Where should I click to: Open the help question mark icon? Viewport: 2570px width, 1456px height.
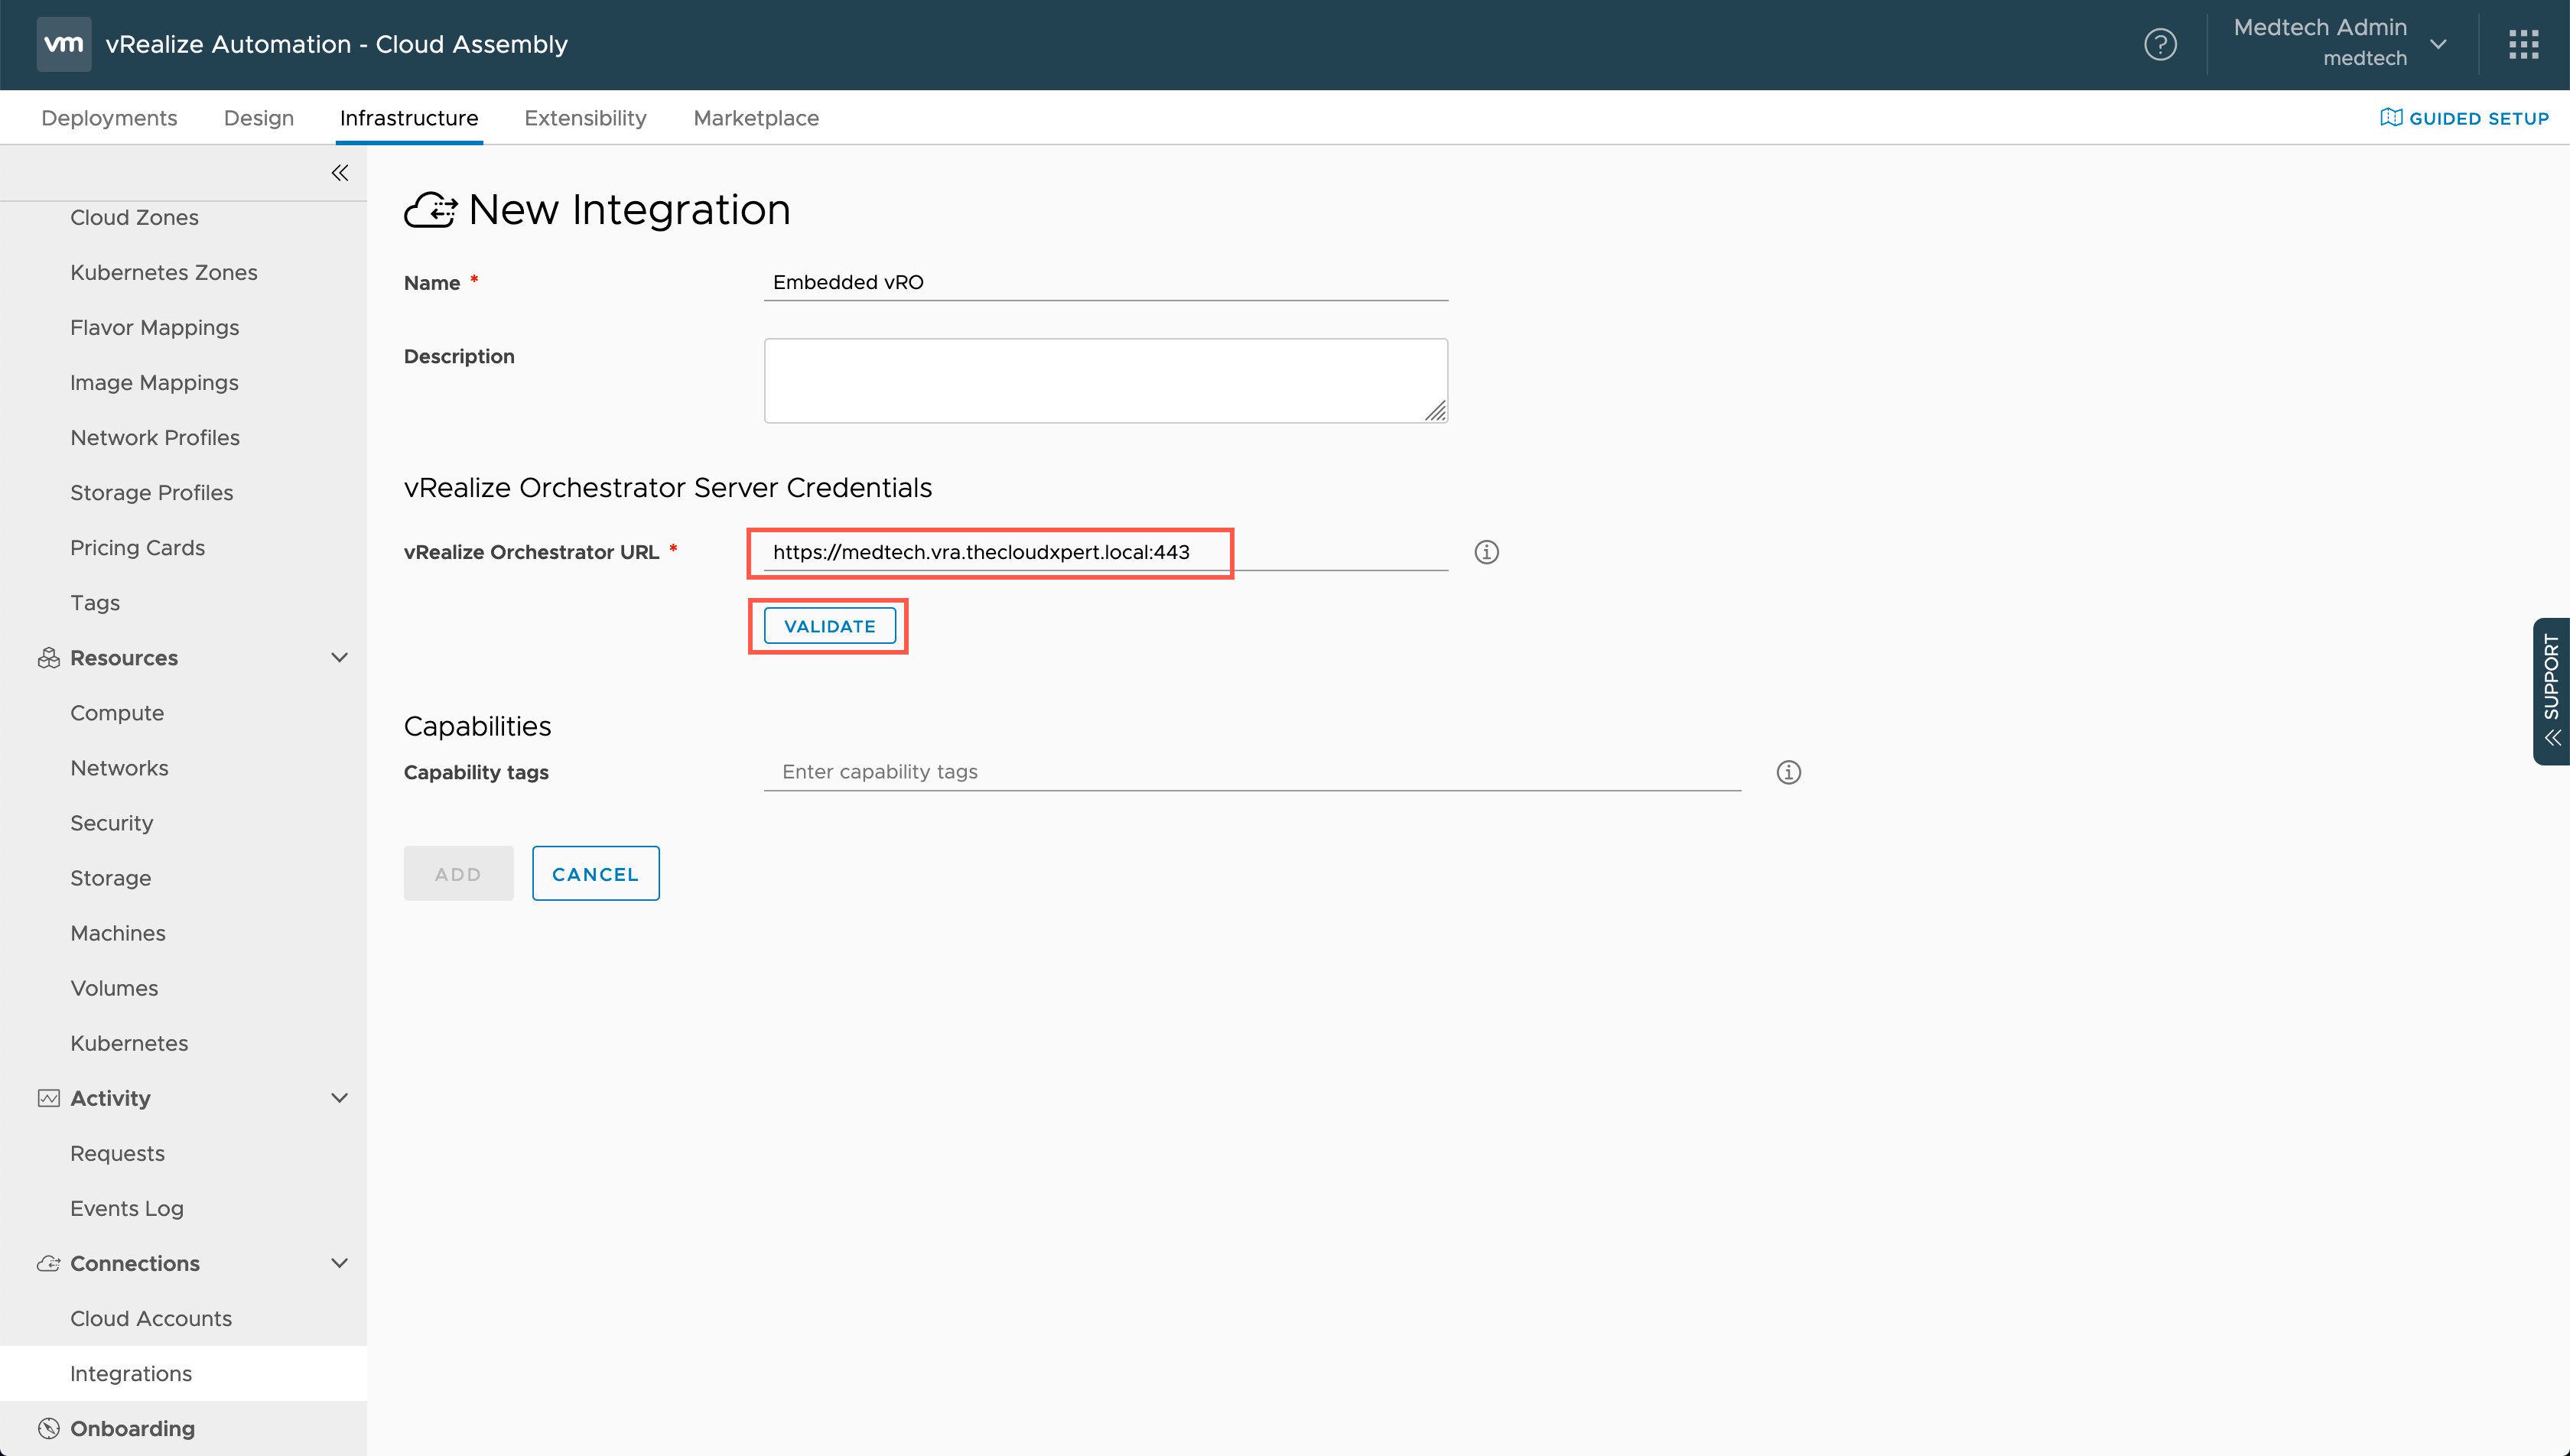coord(2160,44)
